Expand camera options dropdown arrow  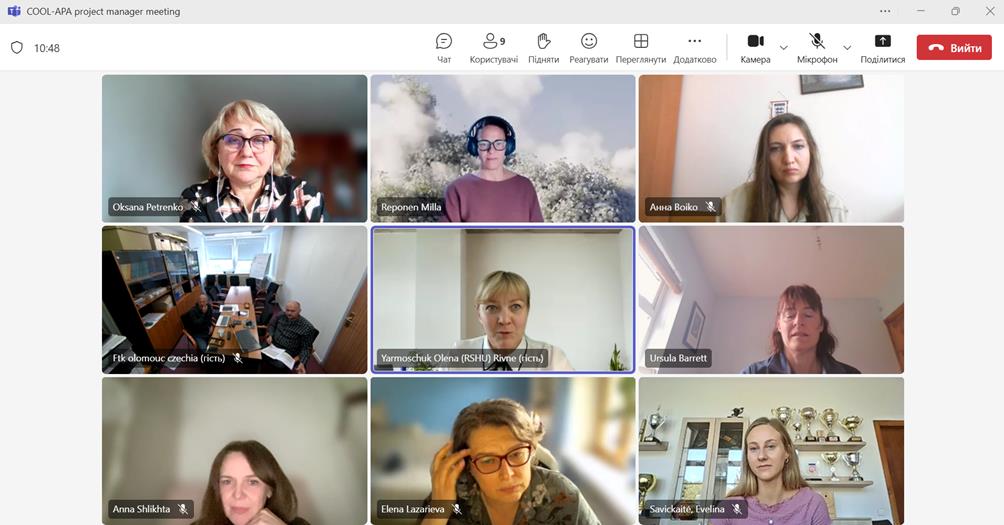click(783, 47)
